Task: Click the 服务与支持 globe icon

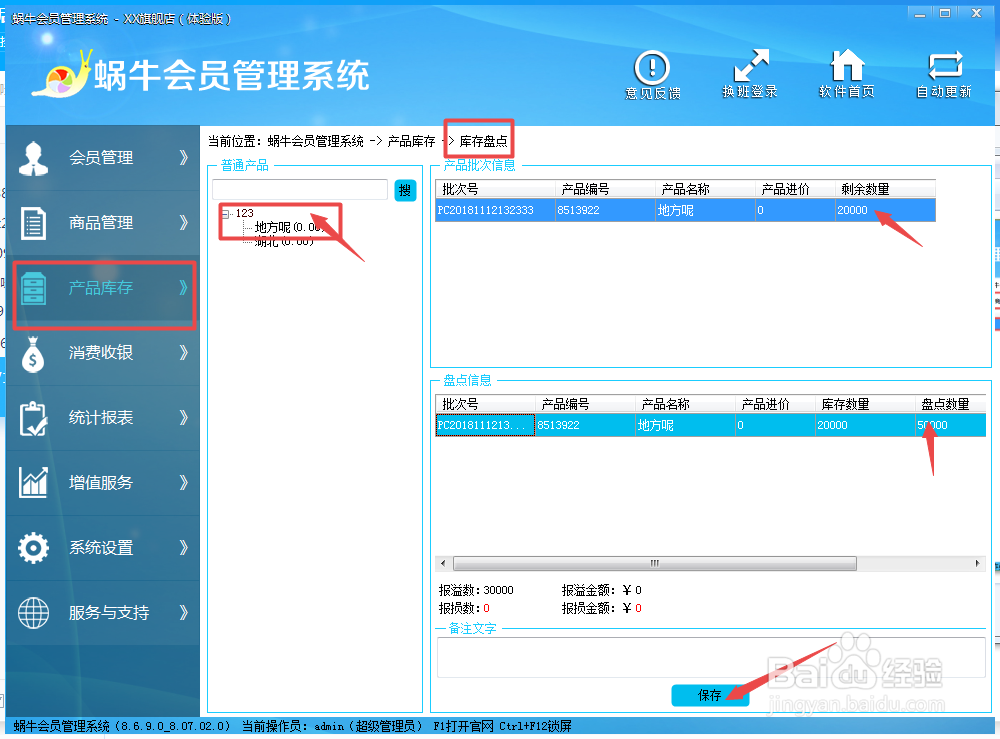Action: pyautogui.click(x=33, y=613)
